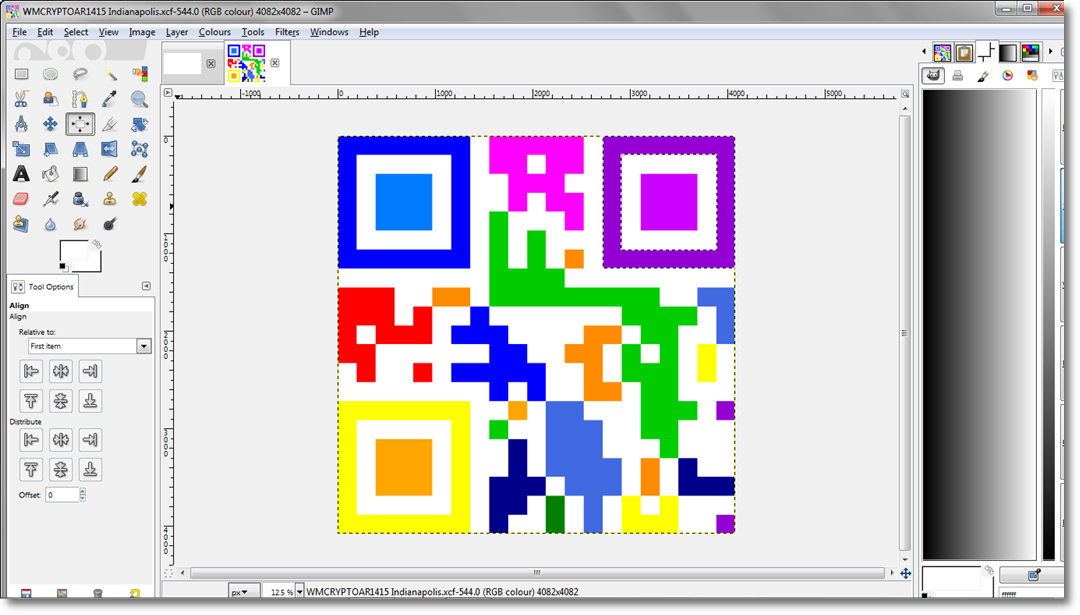
Task: Select the Measure compass tool
Action: [21, 124]
